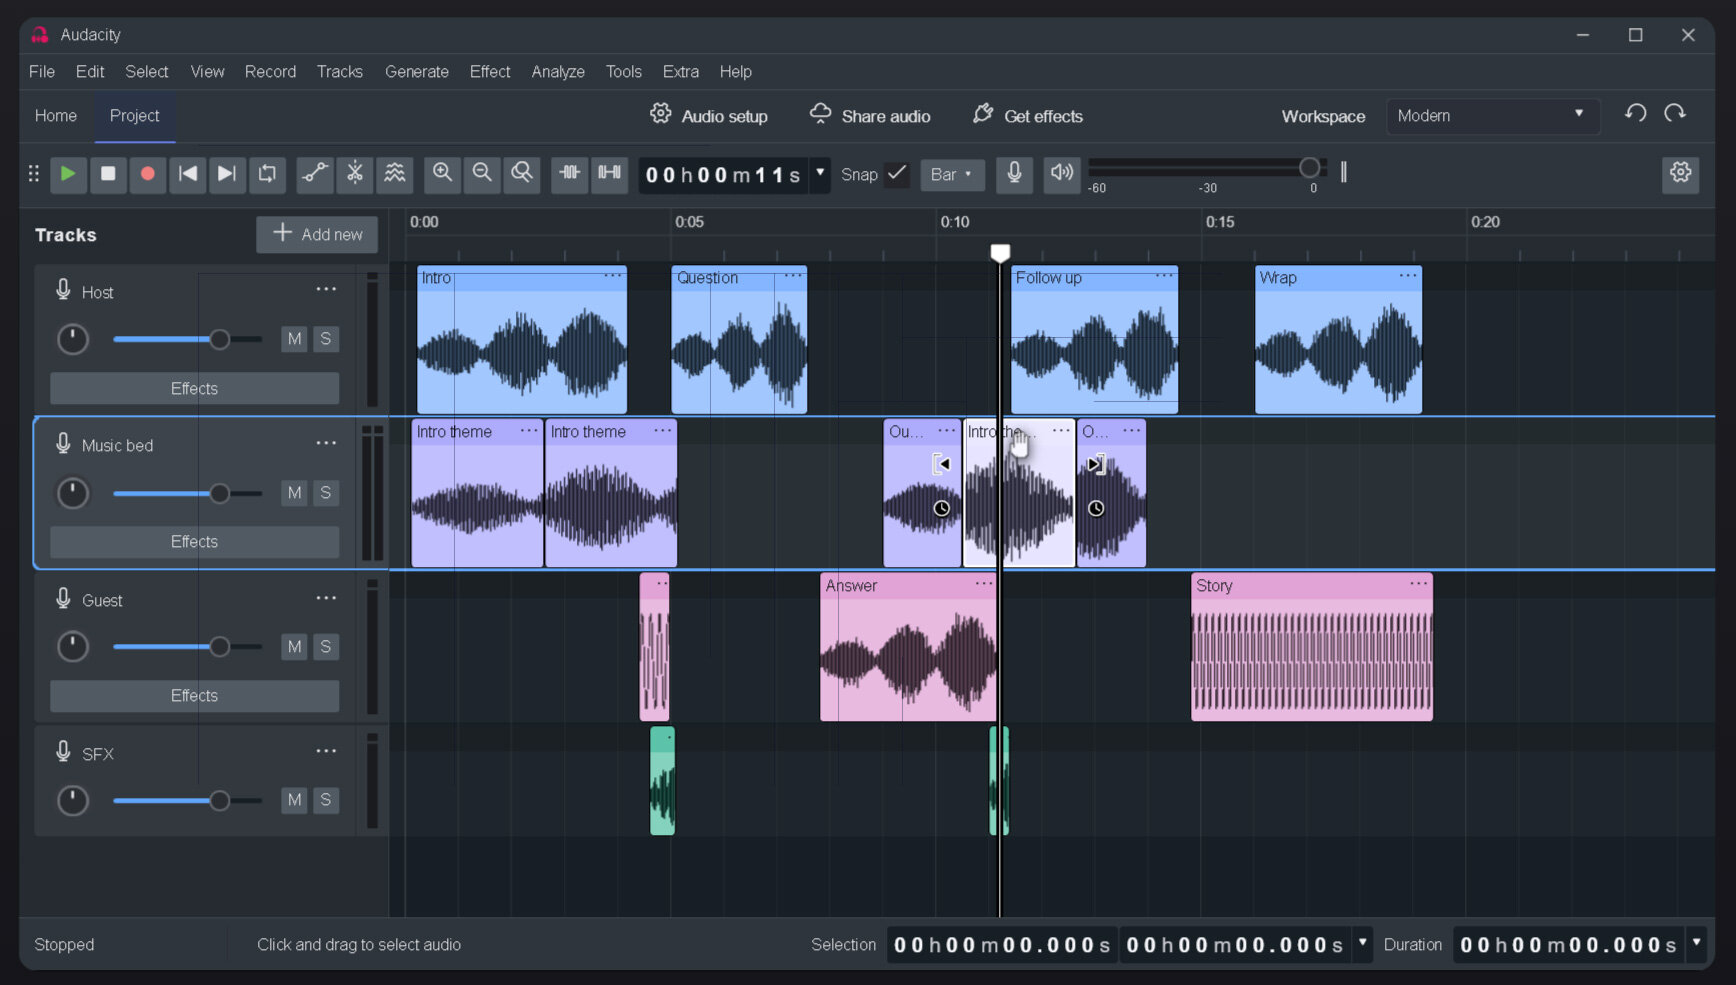Mute the SFX track
The height and width of the screenshot is (985, 1736).
[x=294, y=800]
